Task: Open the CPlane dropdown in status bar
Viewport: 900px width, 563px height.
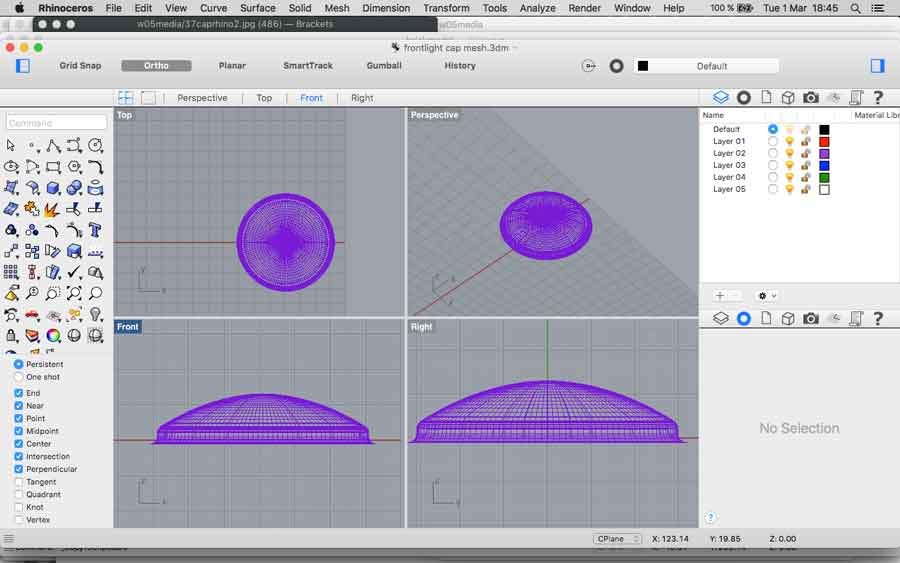Action: pyautogui.click(x=616, y=539)
